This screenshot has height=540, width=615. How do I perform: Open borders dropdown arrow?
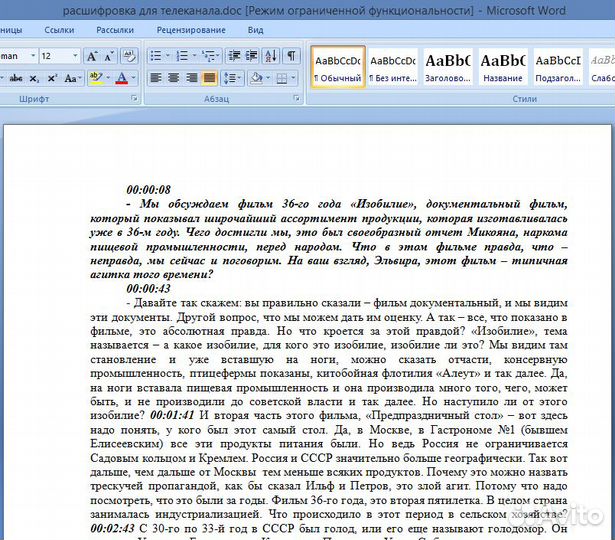tap(293, 78)
